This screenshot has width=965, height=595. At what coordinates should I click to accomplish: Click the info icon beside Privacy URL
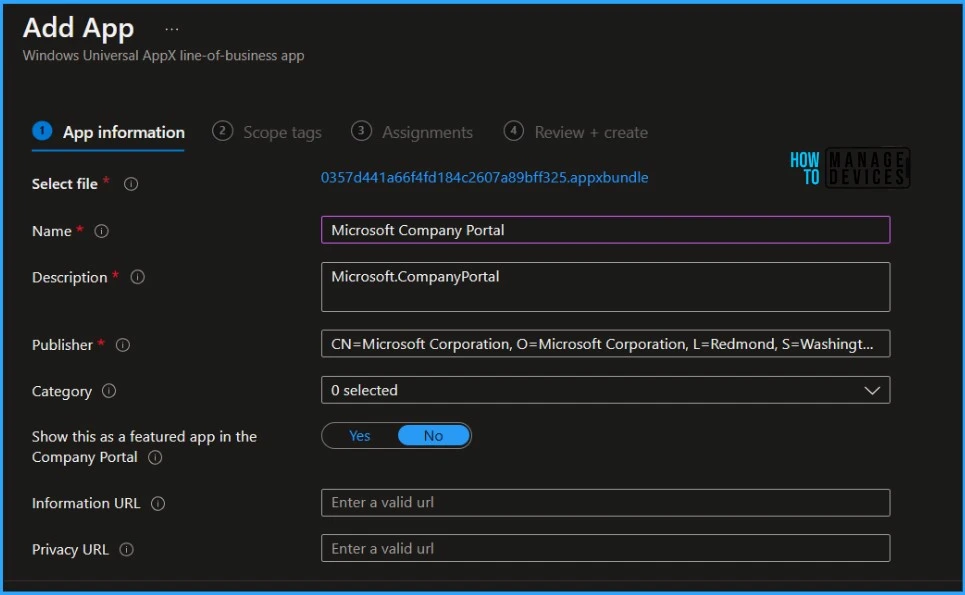(x=126, y=550)
